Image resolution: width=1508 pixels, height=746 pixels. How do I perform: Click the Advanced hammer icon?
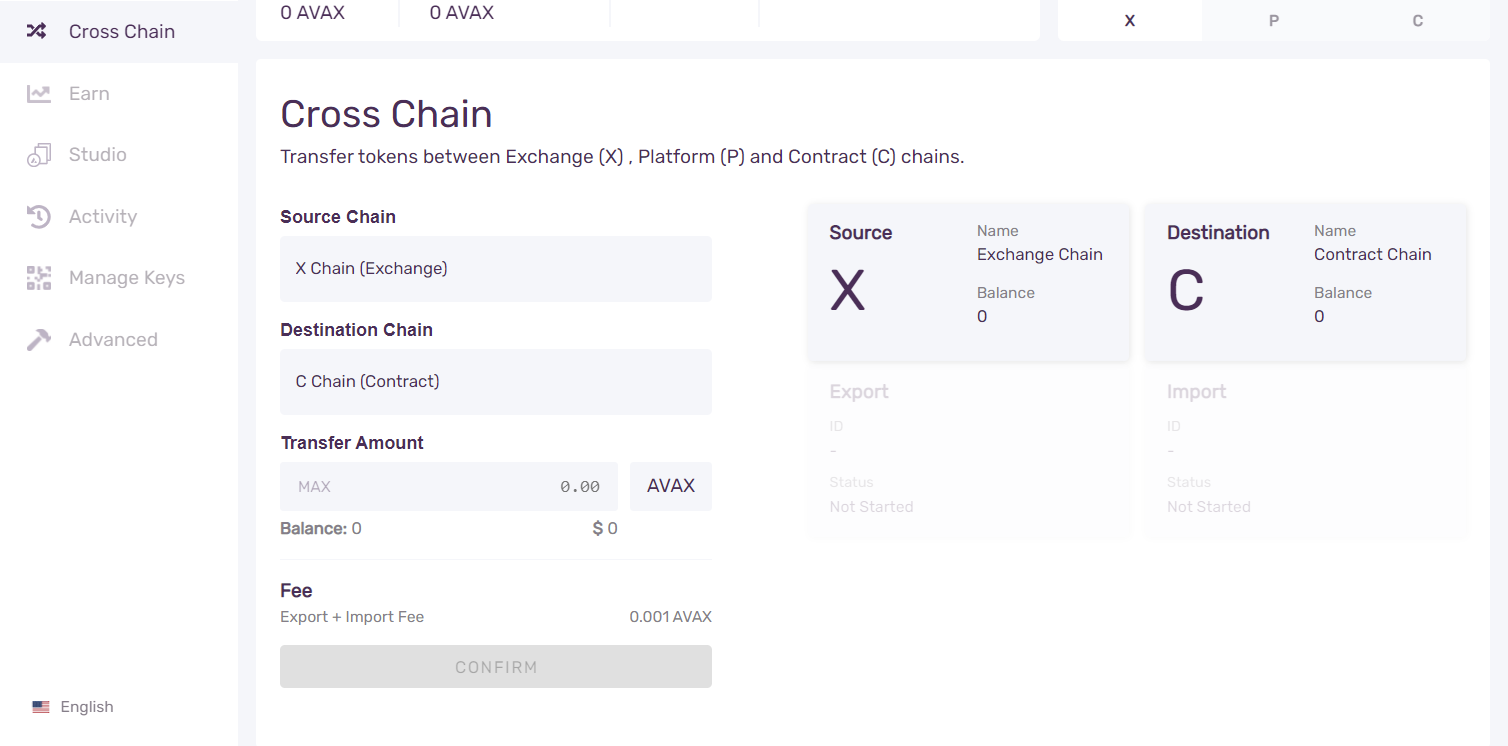tap(38, 340)
